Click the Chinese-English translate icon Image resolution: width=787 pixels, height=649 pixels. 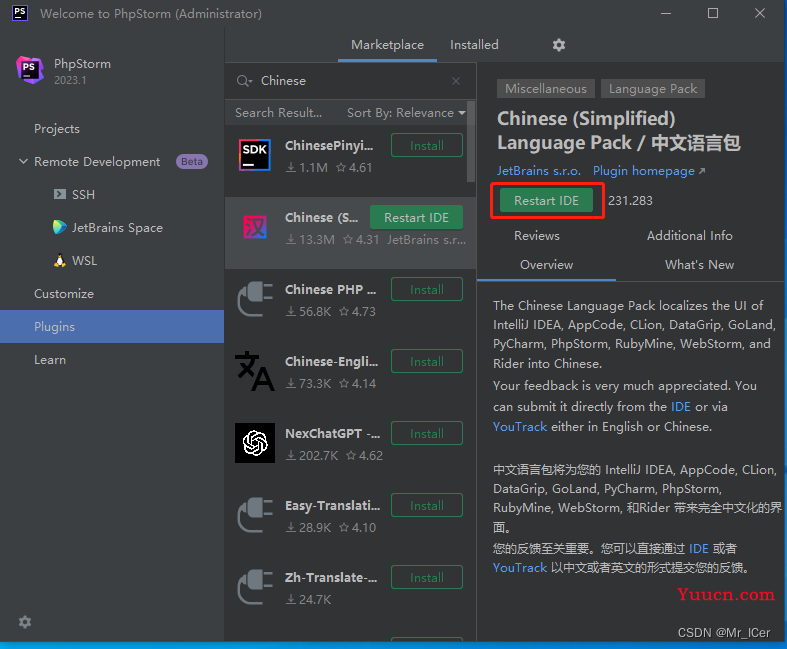(255, 371)
